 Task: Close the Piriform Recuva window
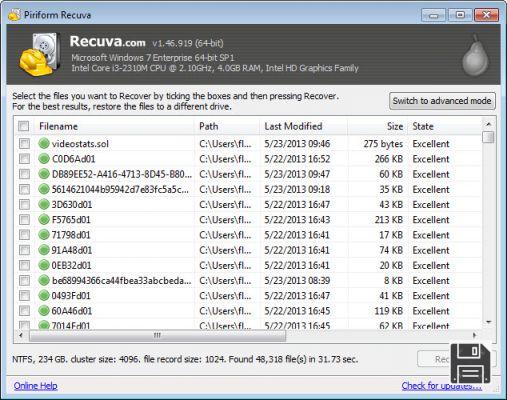(x=486, y=15)
